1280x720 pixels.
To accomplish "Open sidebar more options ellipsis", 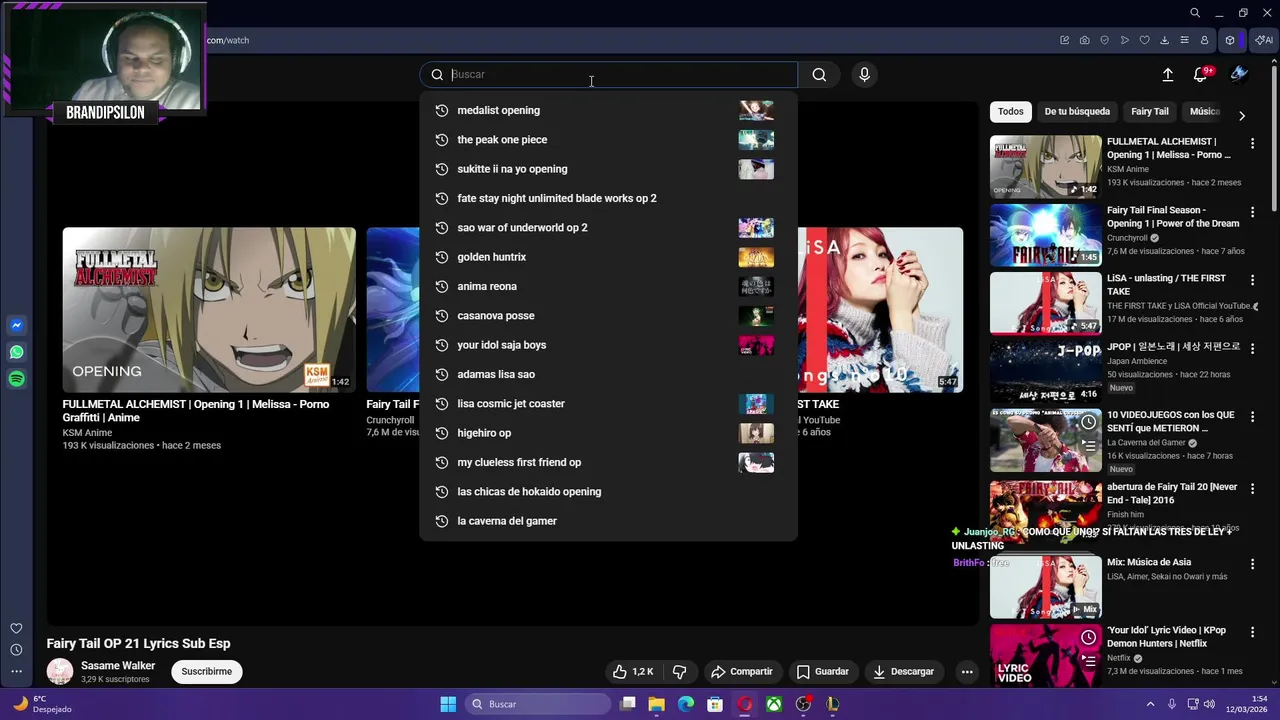I will click(x=16, y=671).
